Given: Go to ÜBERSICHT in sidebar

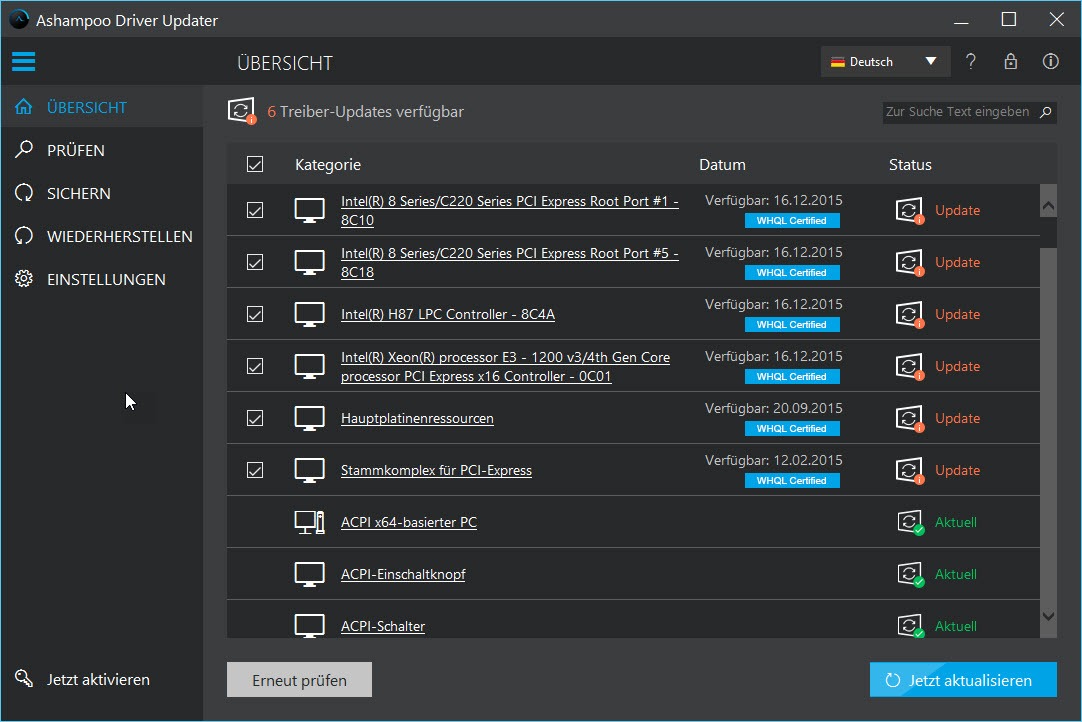Looking at the screenshot, I should click(102, 107).
